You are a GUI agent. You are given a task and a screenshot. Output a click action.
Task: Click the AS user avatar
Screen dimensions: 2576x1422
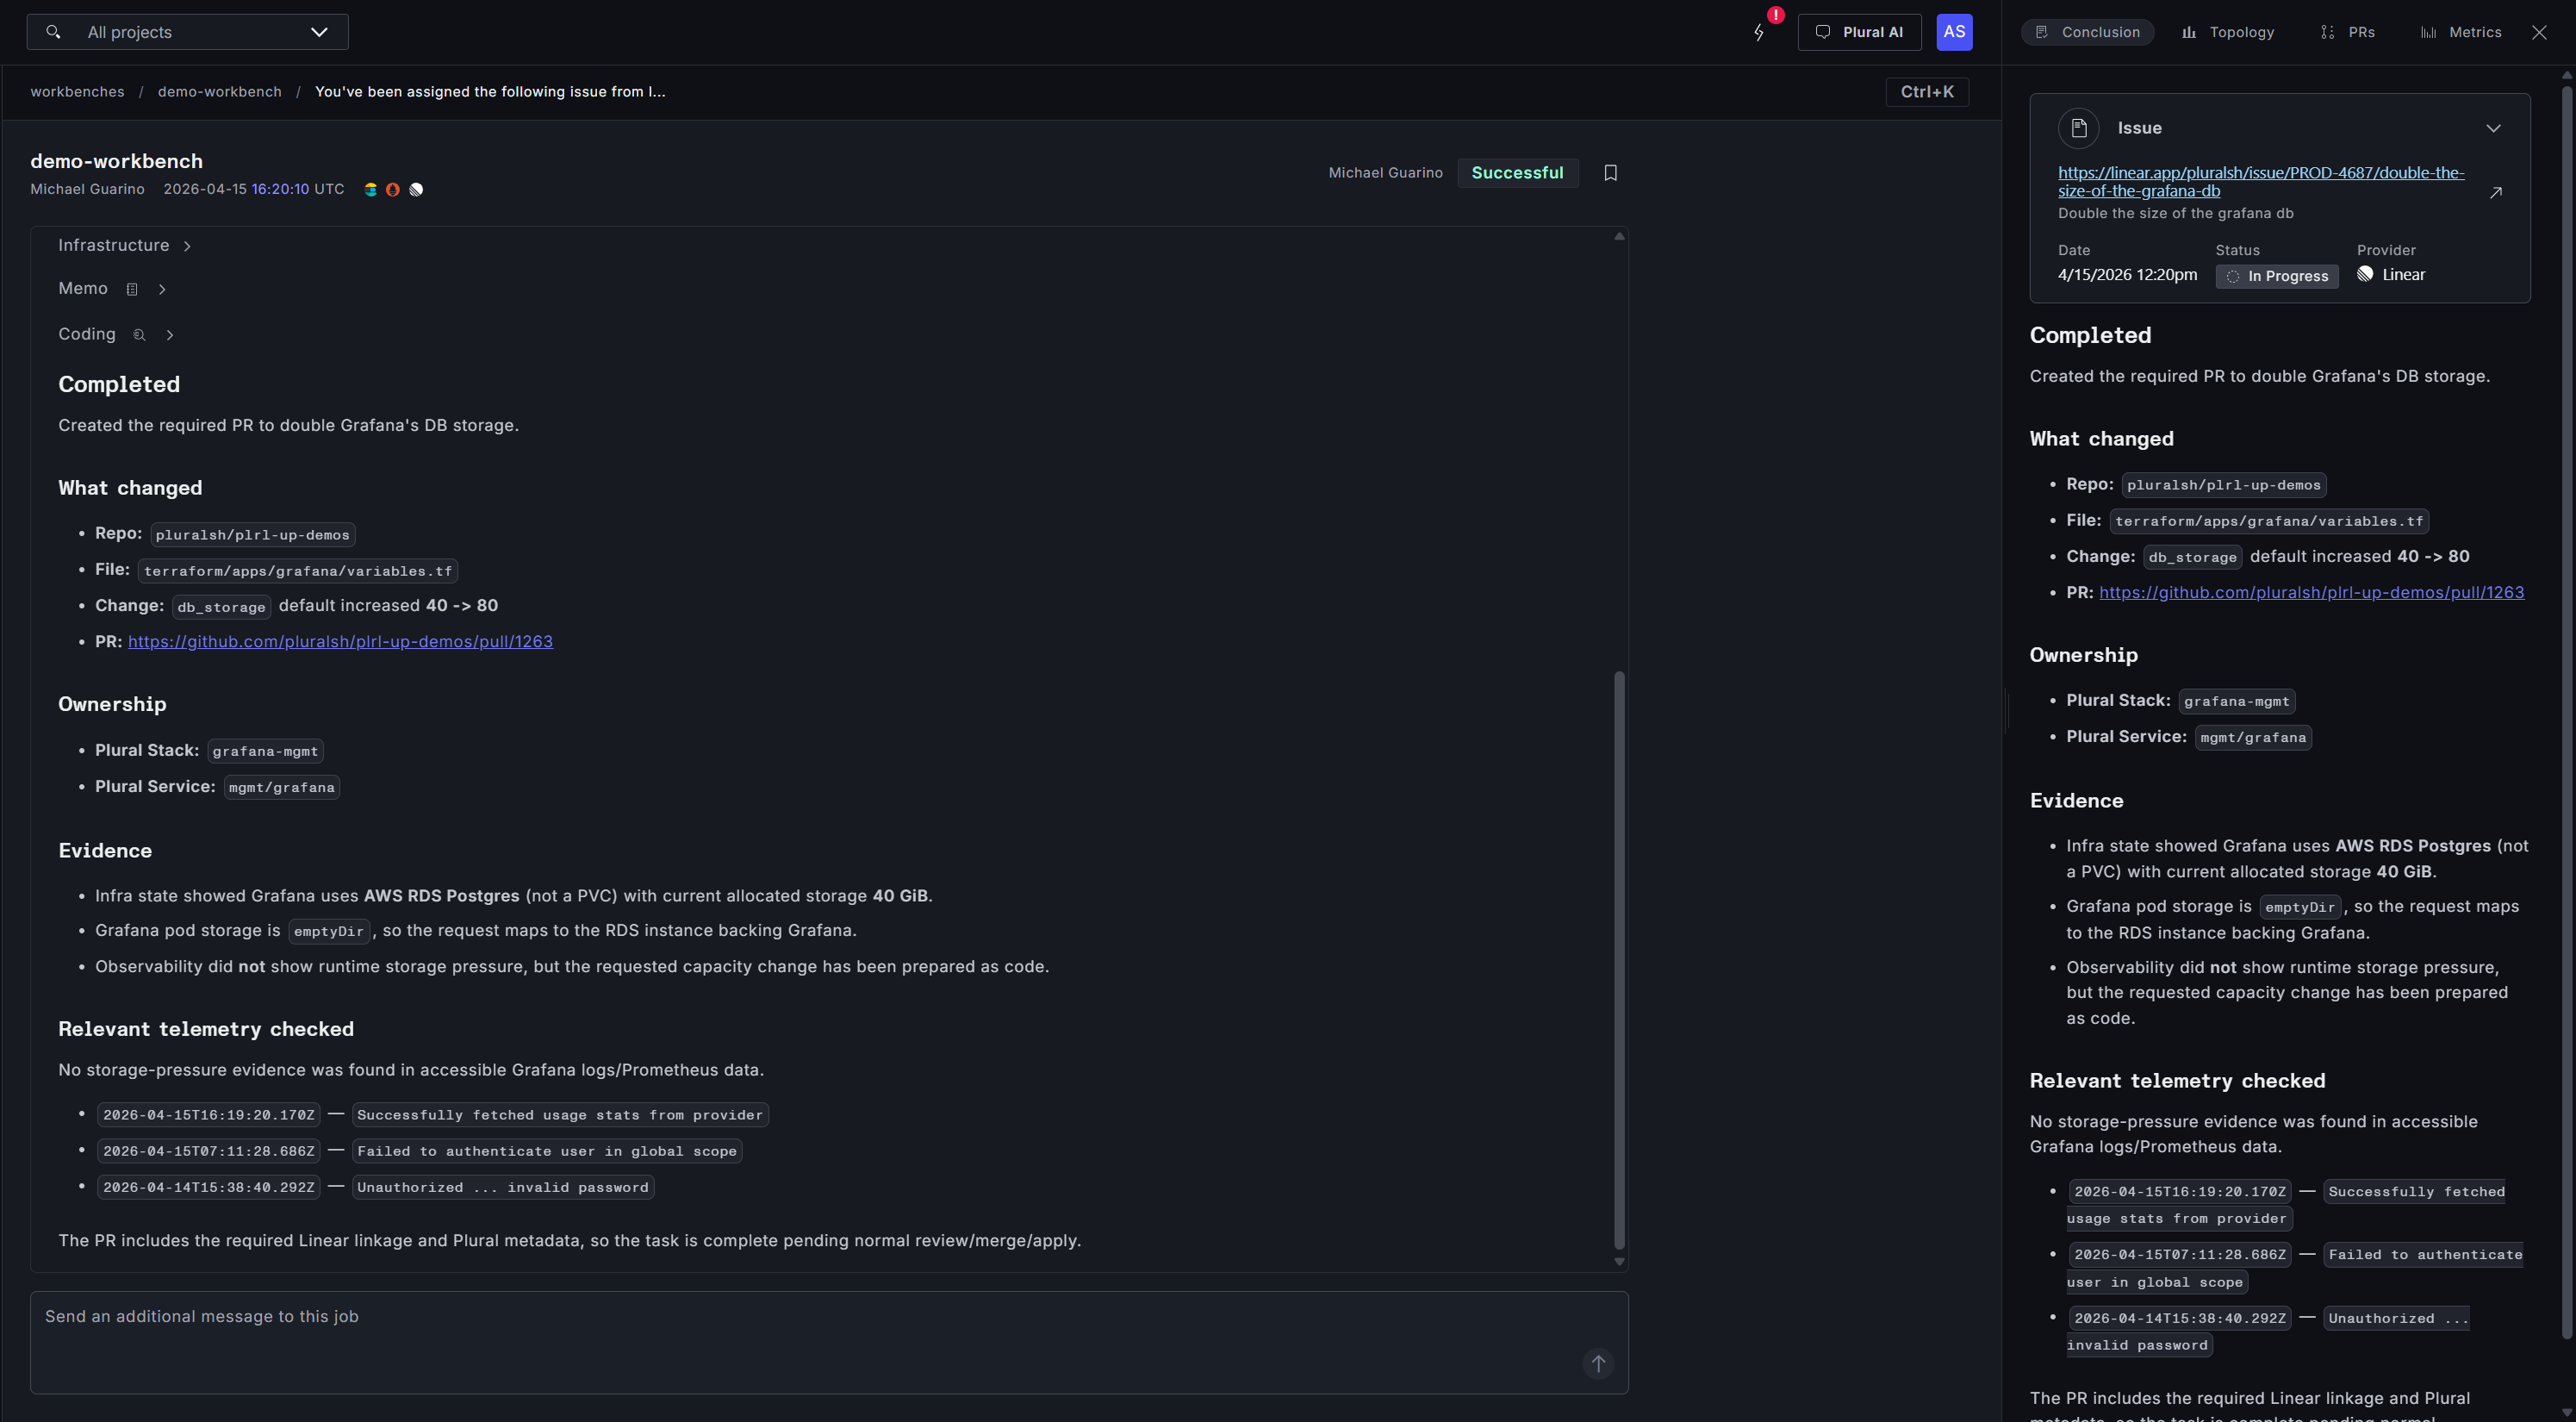tap(1953, 32)
